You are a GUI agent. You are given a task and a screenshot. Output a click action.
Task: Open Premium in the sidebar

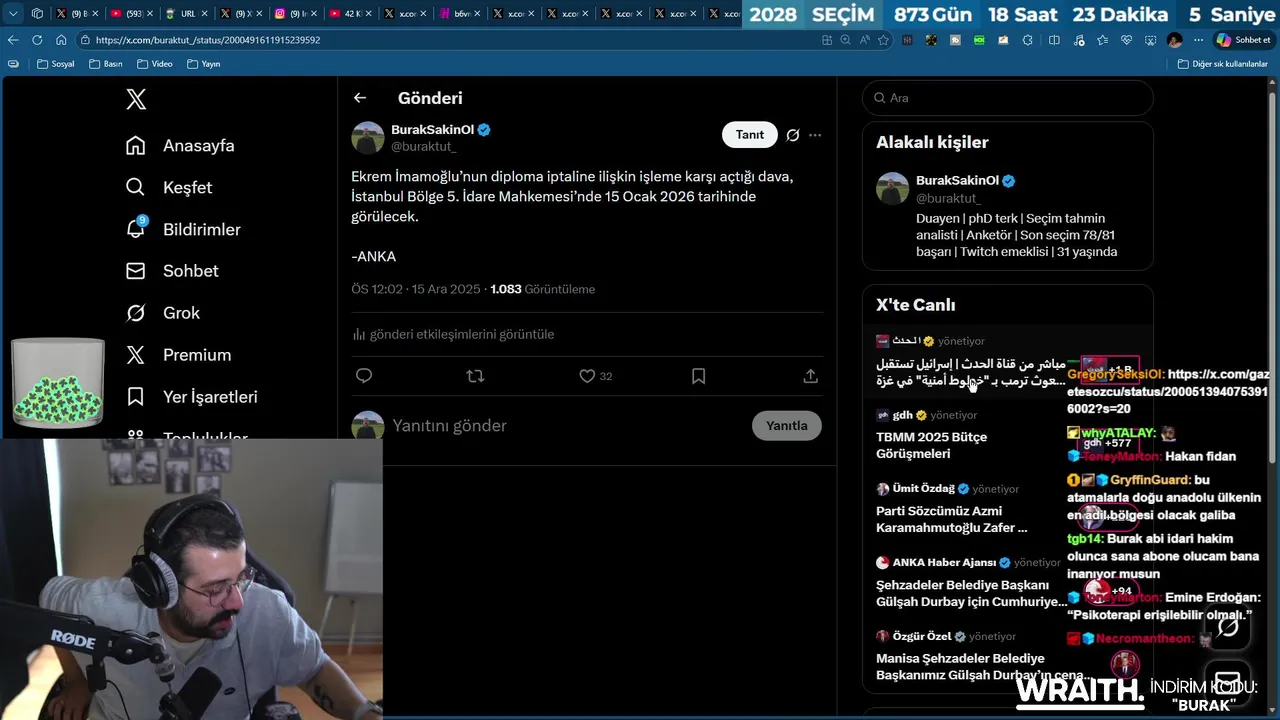tap(178, 355)
